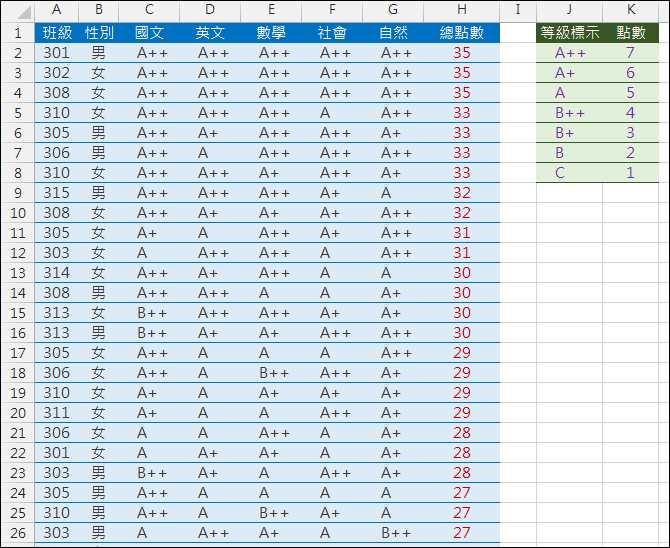Select points value 6 in column K
This screenshot has height=548, width=670.
pos(631,73)
